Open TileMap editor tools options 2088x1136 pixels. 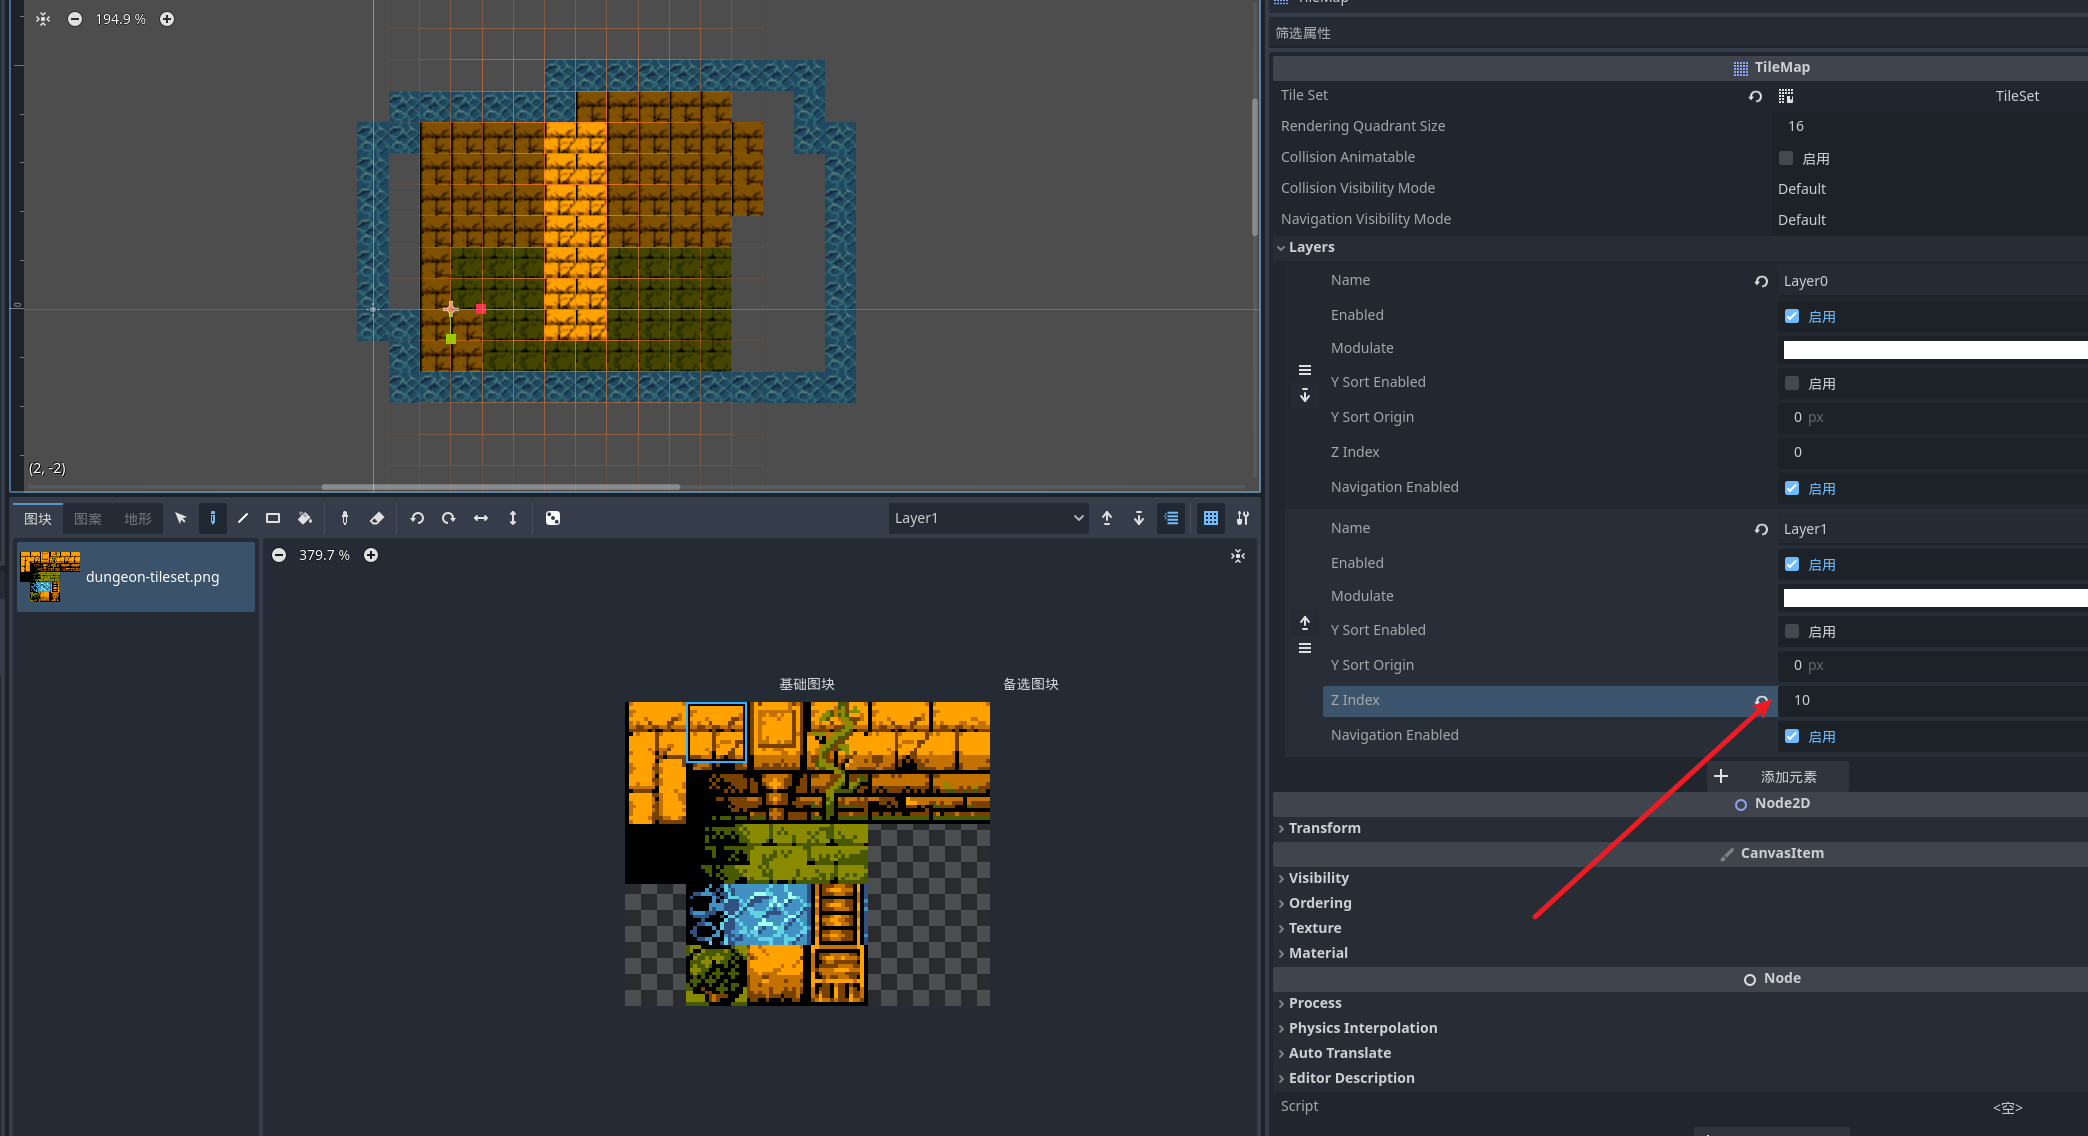(x=1243, y=518)
